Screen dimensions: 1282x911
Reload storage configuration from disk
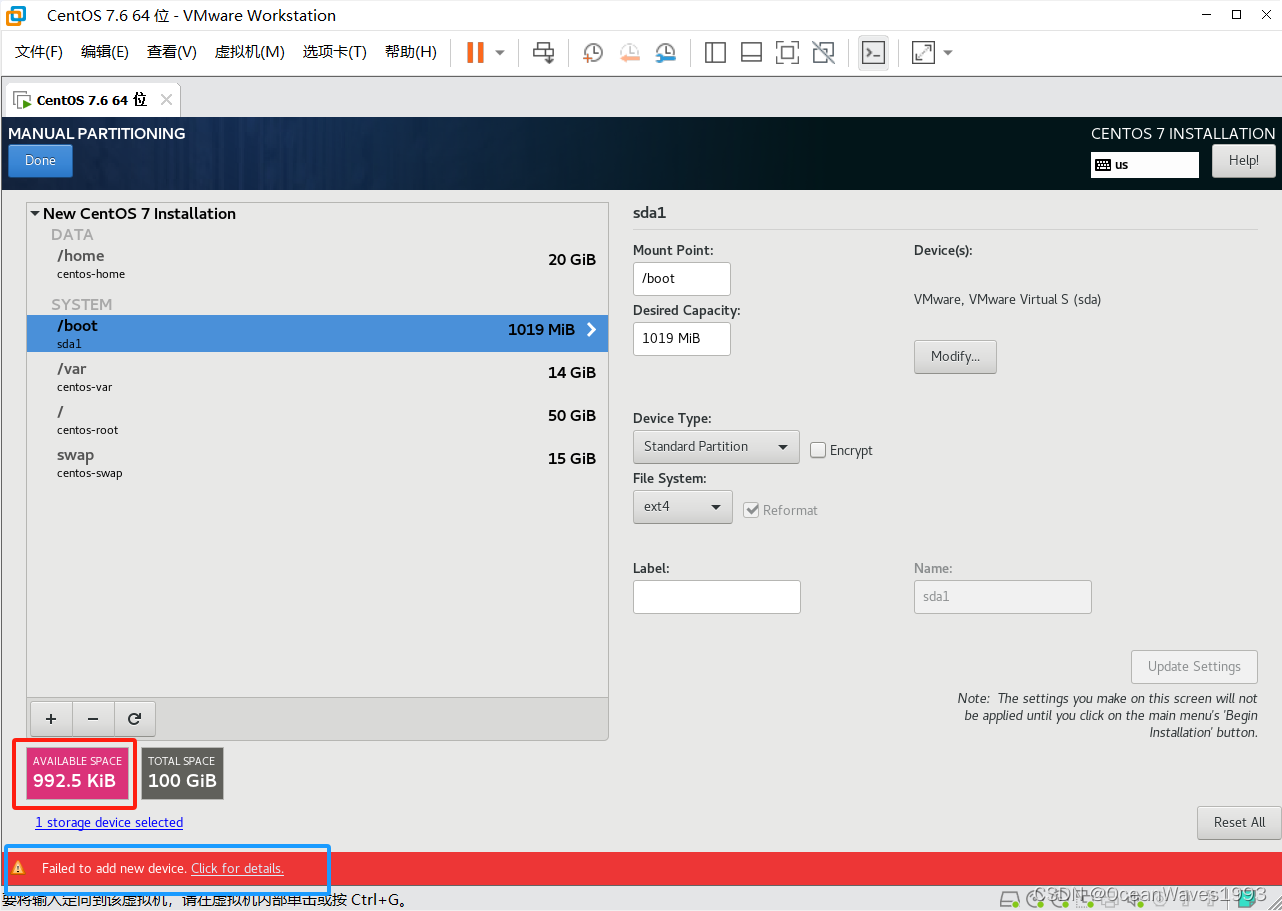(135, 718)
